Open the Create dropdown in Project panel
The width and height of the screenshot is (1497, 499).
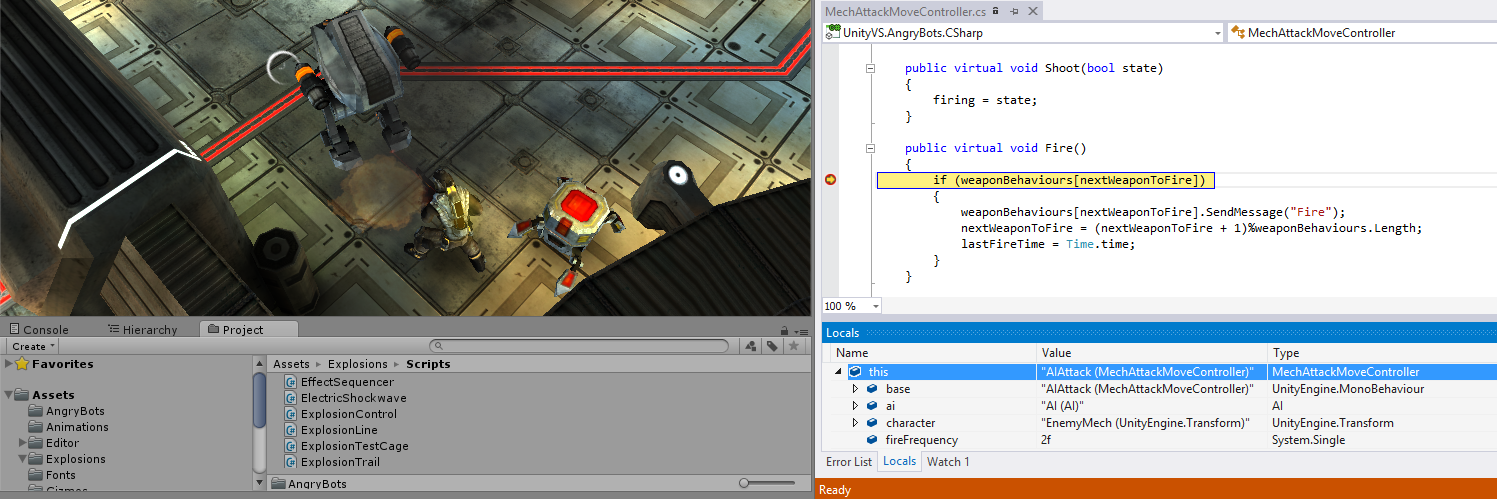(x=33, y=346)
